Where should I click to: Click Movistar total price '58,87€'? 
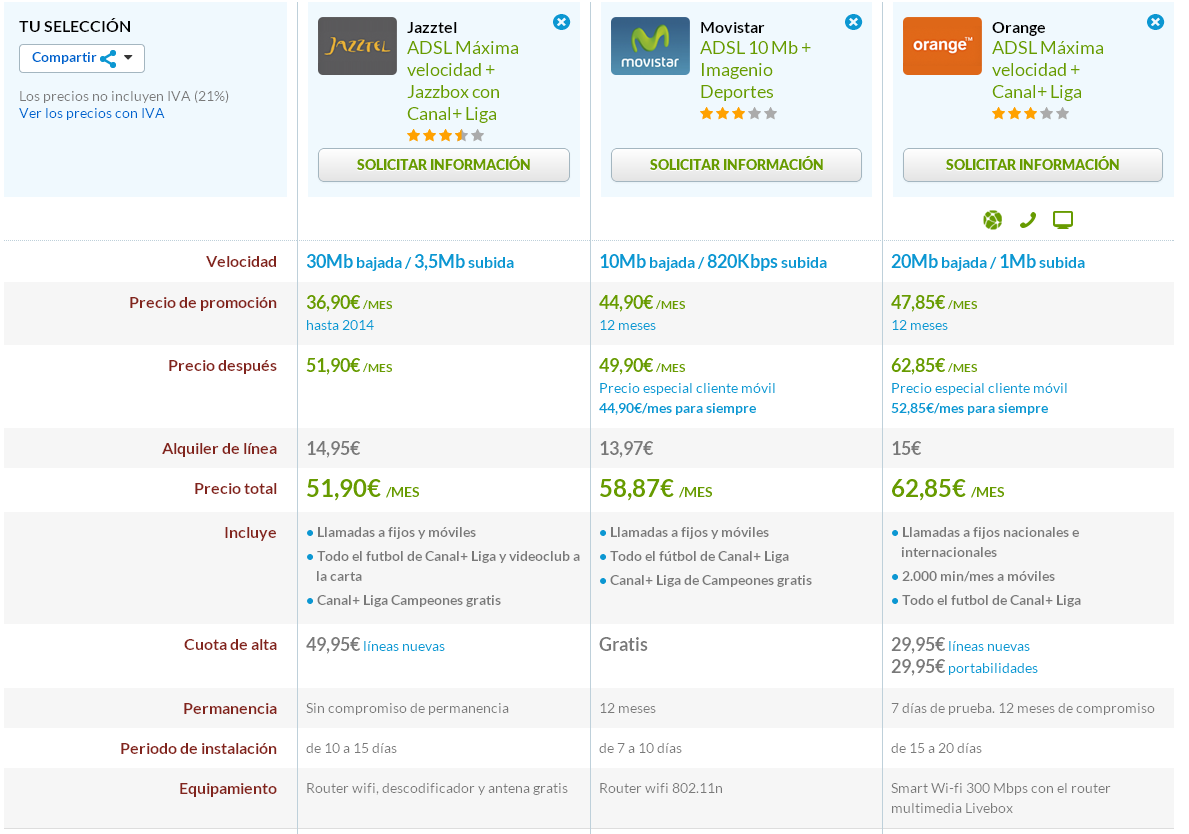[635, 489]
